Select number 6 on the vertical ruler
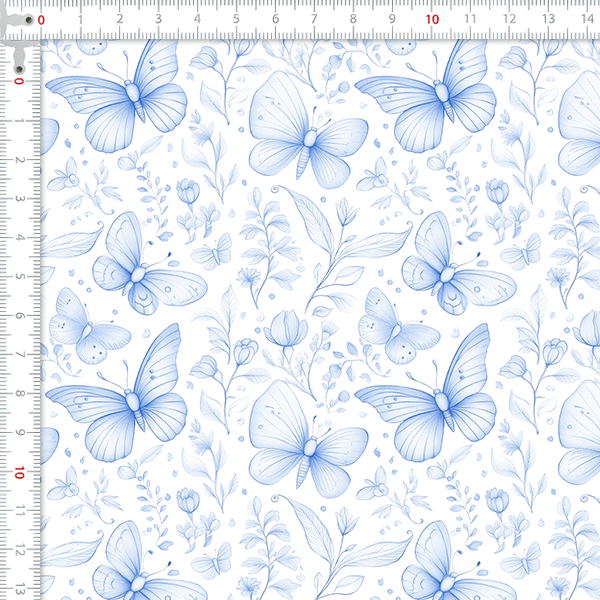600x600 pixels. [19, 316]
